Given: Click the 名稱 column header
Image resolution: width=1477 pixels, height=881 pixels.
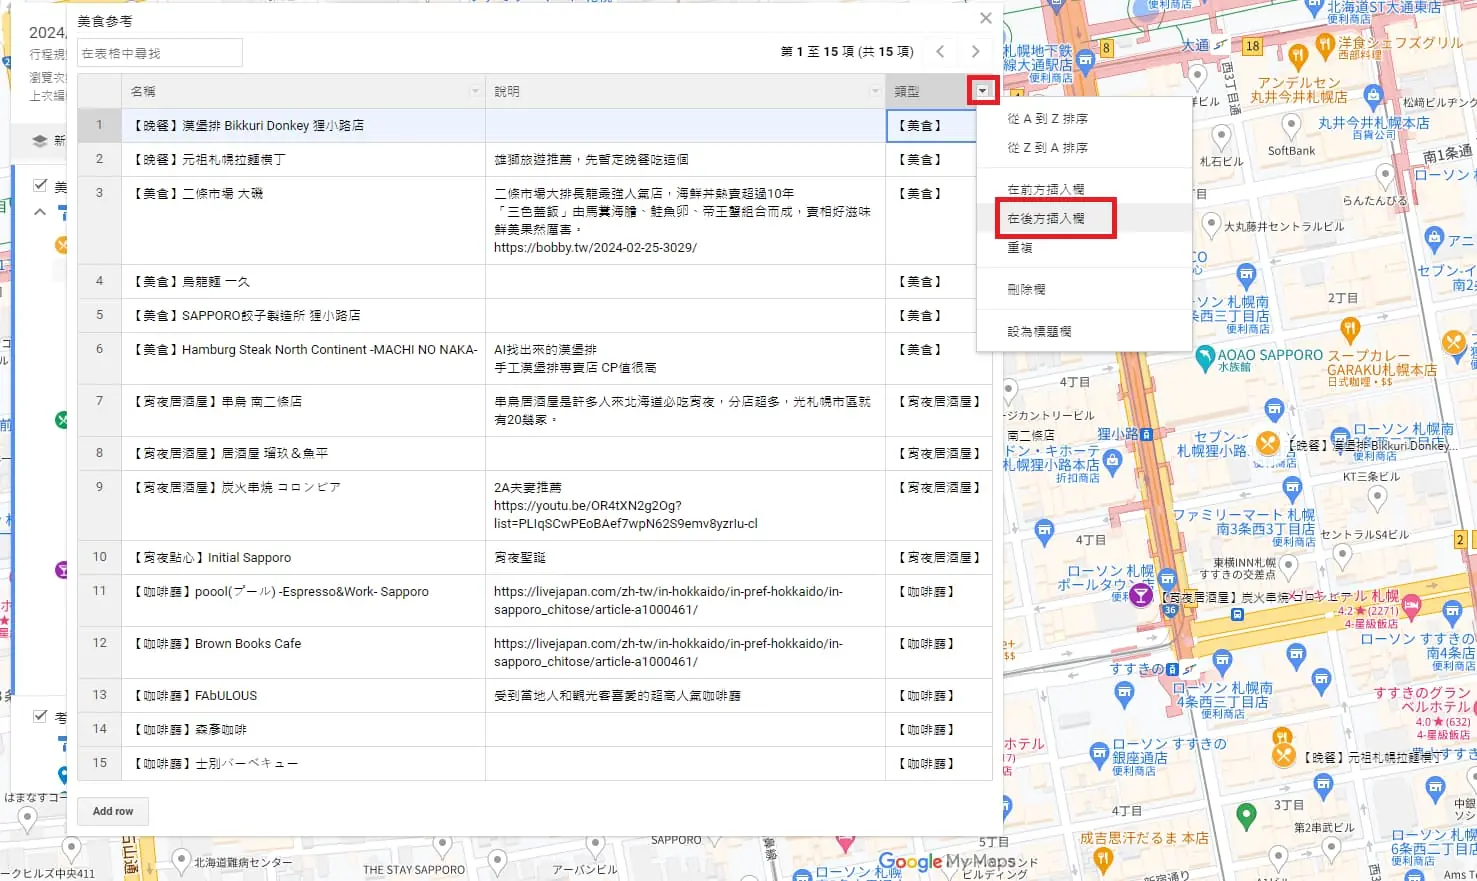Looking at the screenshot, I should tap(303, 91).
